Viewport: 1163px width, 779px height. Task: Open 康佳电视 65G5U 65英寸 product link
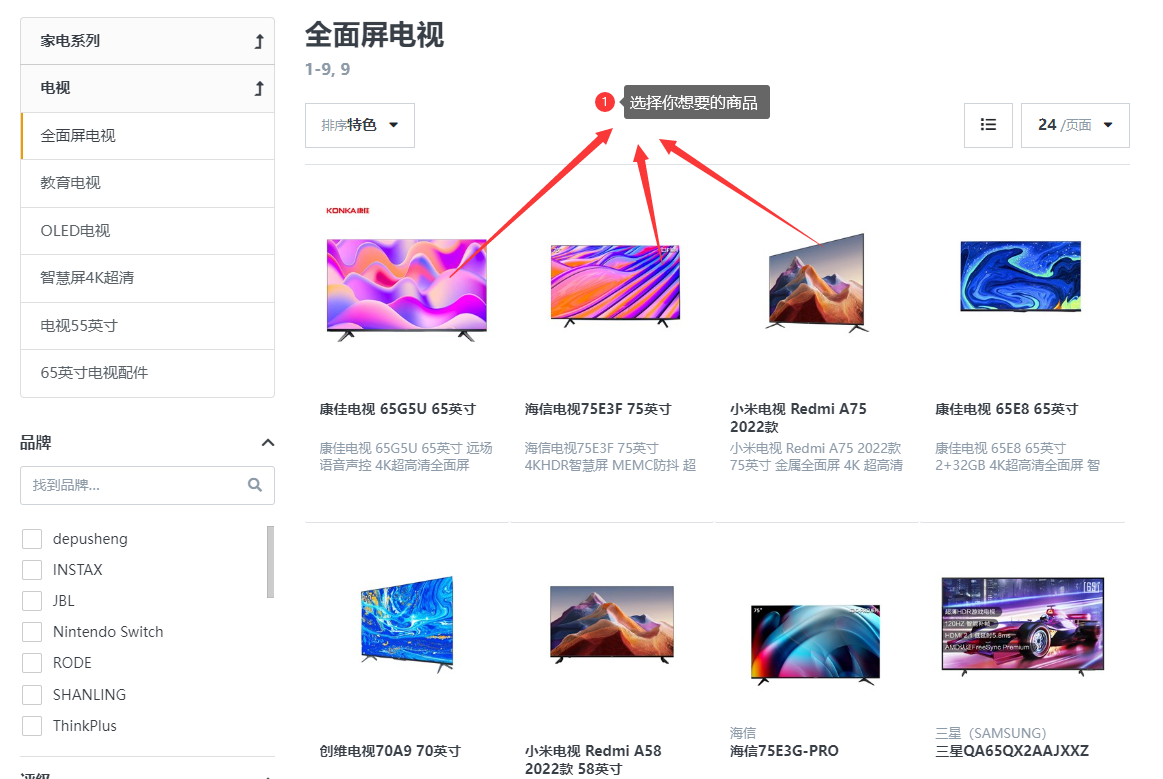[x=398, y=409]
